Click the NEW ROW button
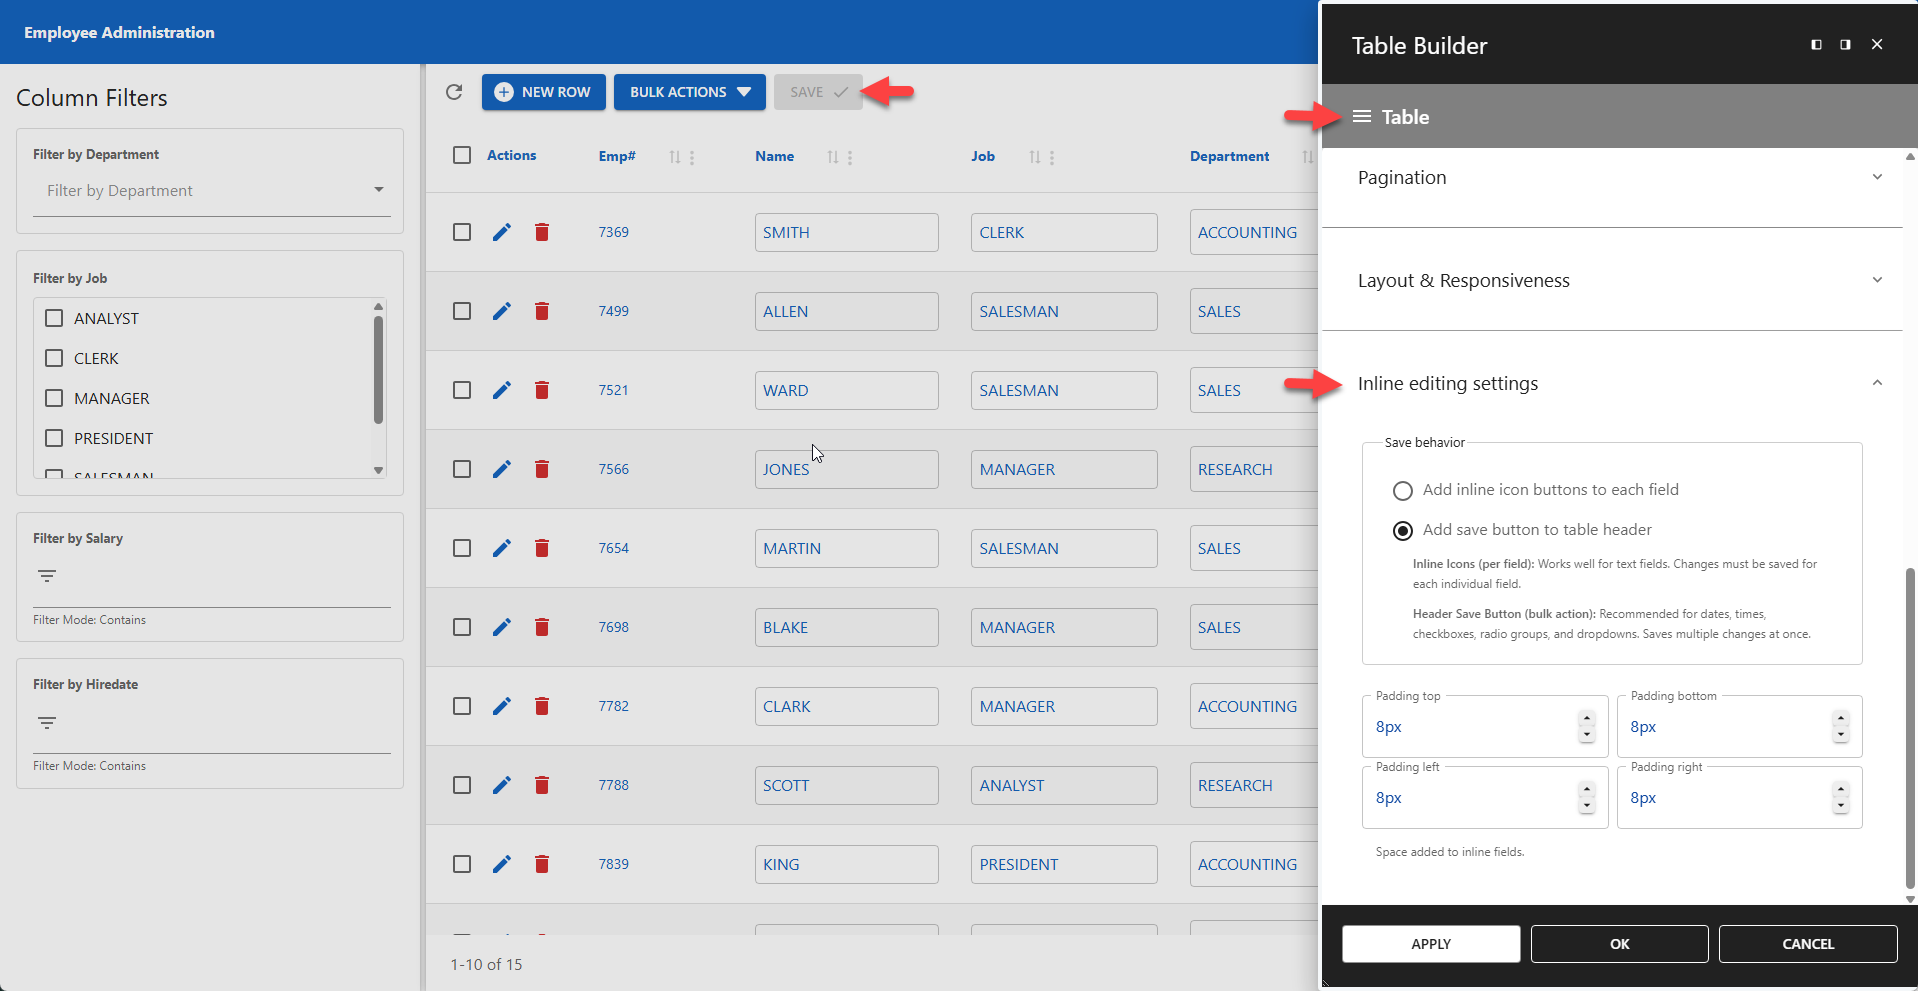Viewport: 1918px width, 991px height. coord(543,91)
